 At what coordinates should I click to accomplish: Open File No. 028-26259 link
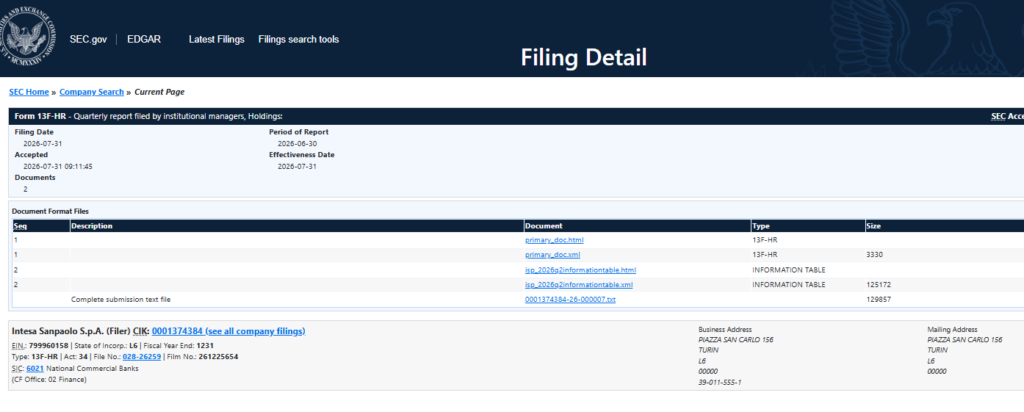(x=142, y=357)
